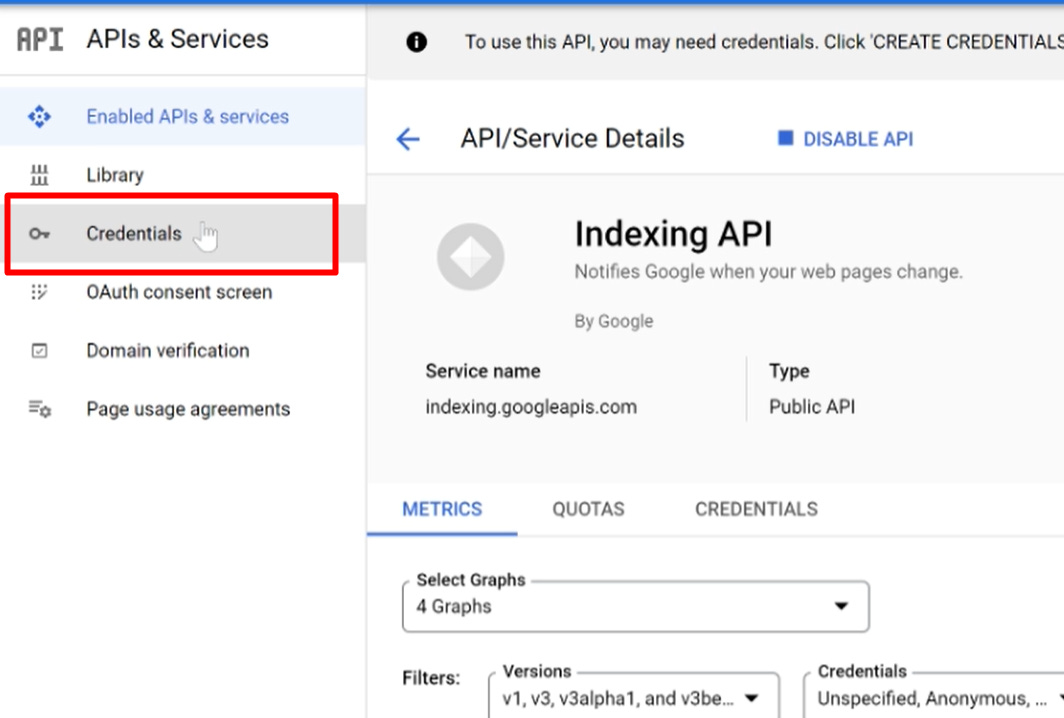Click the credentials notice banner text
1064x718 pixels.
pyautogui.click(x=764, y=42)
